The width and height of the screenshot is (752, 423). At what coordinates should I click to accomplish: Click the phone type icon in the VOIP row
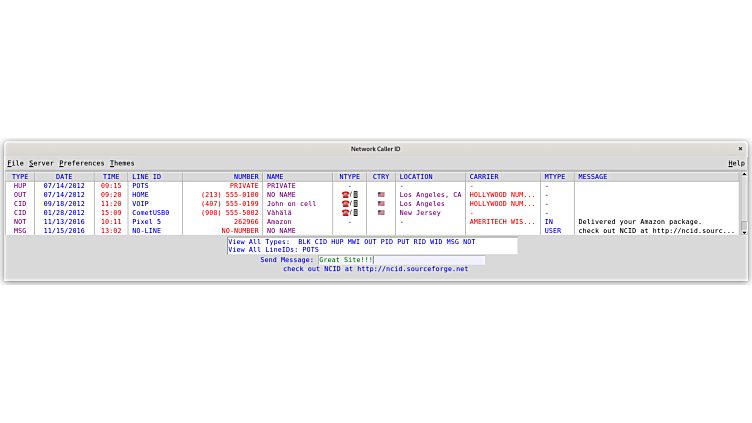[x=349, y=204]
